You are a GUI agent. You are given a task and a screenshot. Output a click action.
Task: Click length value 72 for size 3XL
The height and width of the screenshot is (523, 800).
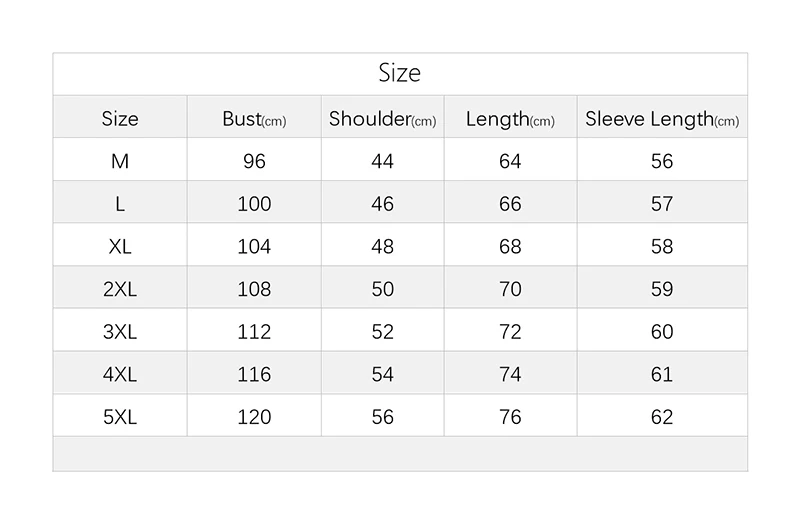coord(510,331)
